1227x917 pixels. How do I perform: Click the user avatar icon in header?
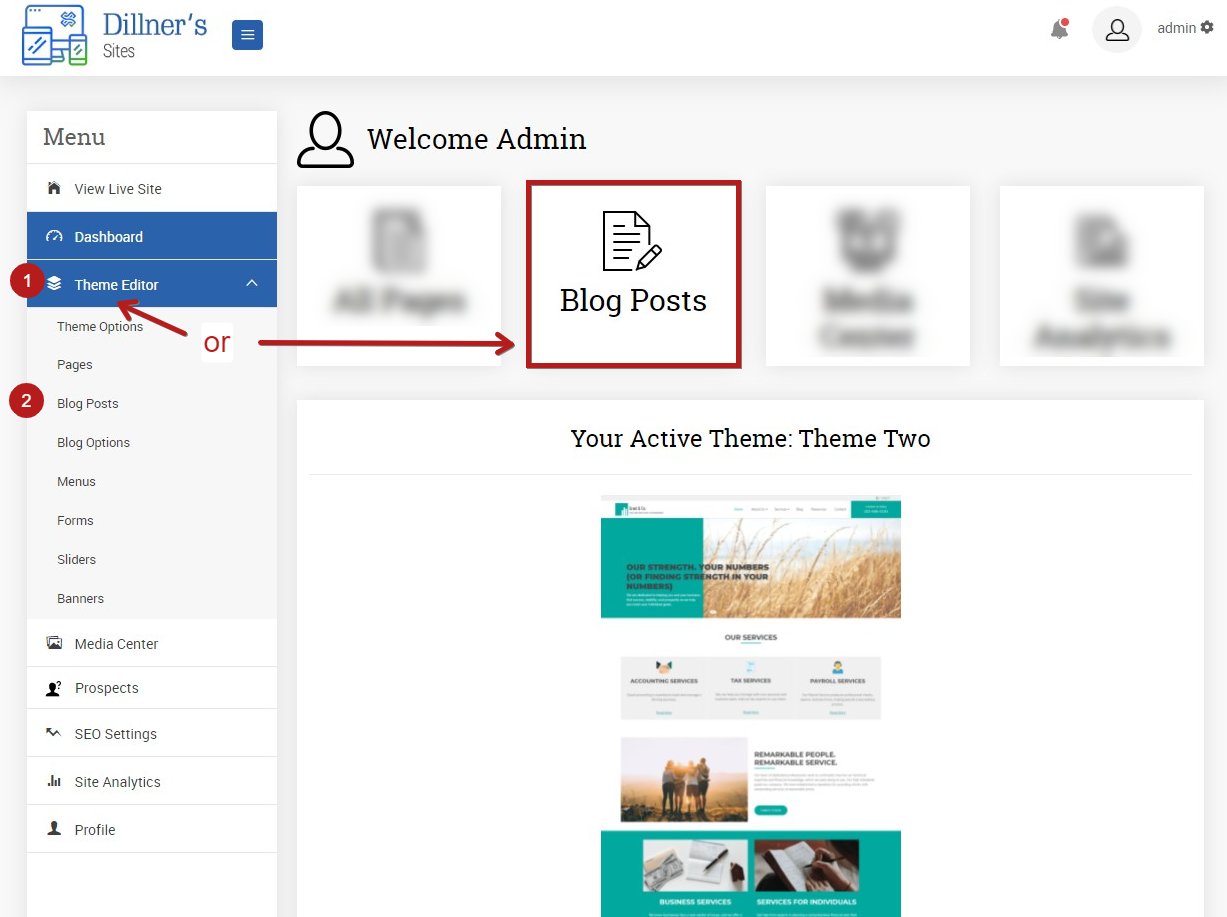[1117, 29]
